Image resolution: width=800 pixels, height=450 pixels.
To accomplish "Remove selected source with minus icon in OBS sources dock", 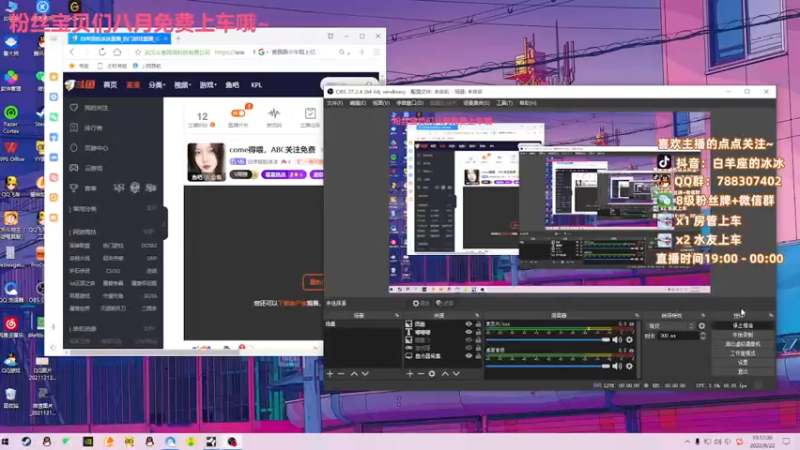I will [x=420, y=374].
